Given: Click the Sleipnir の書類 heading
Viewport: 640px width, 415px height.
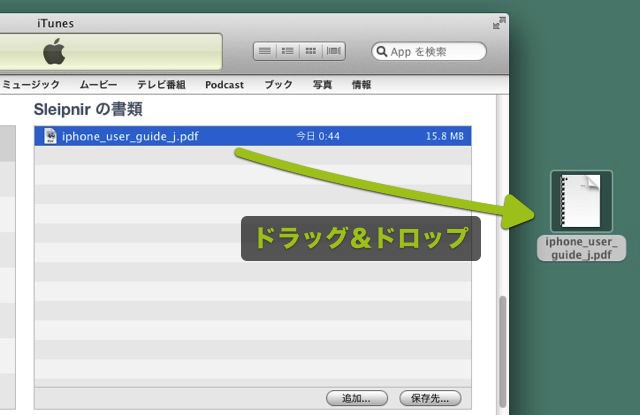Looking at the screenshot, I should [88, 109].
